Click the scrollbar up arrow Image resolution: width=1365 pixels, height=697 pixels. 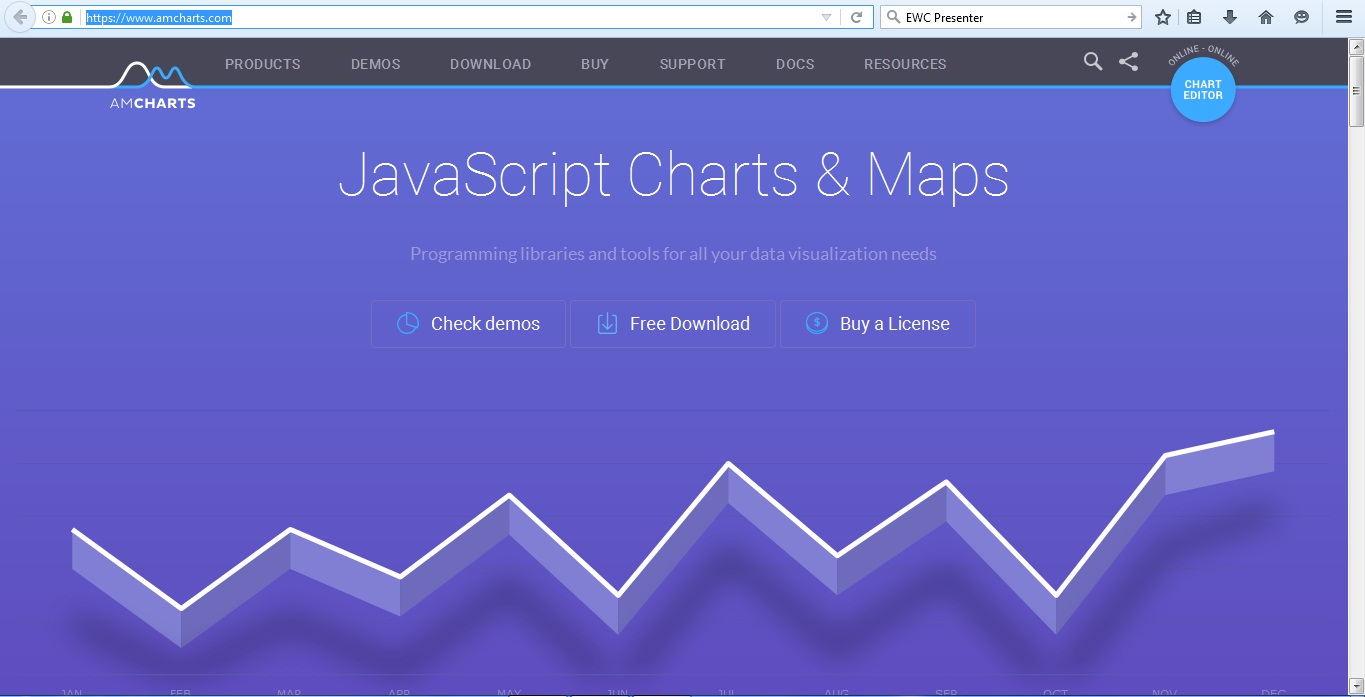pos(1357,46)
